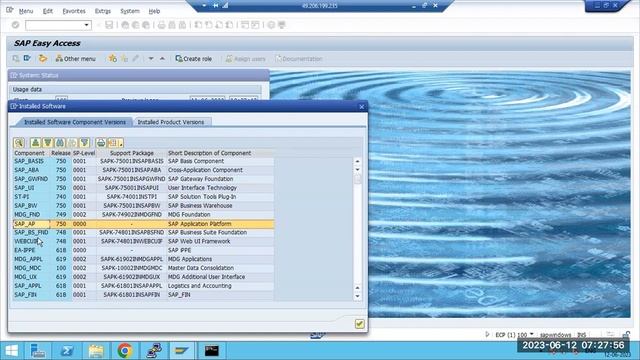Screen dimensions: 640x360
Task: Click the Create role button
Action: 193,59
